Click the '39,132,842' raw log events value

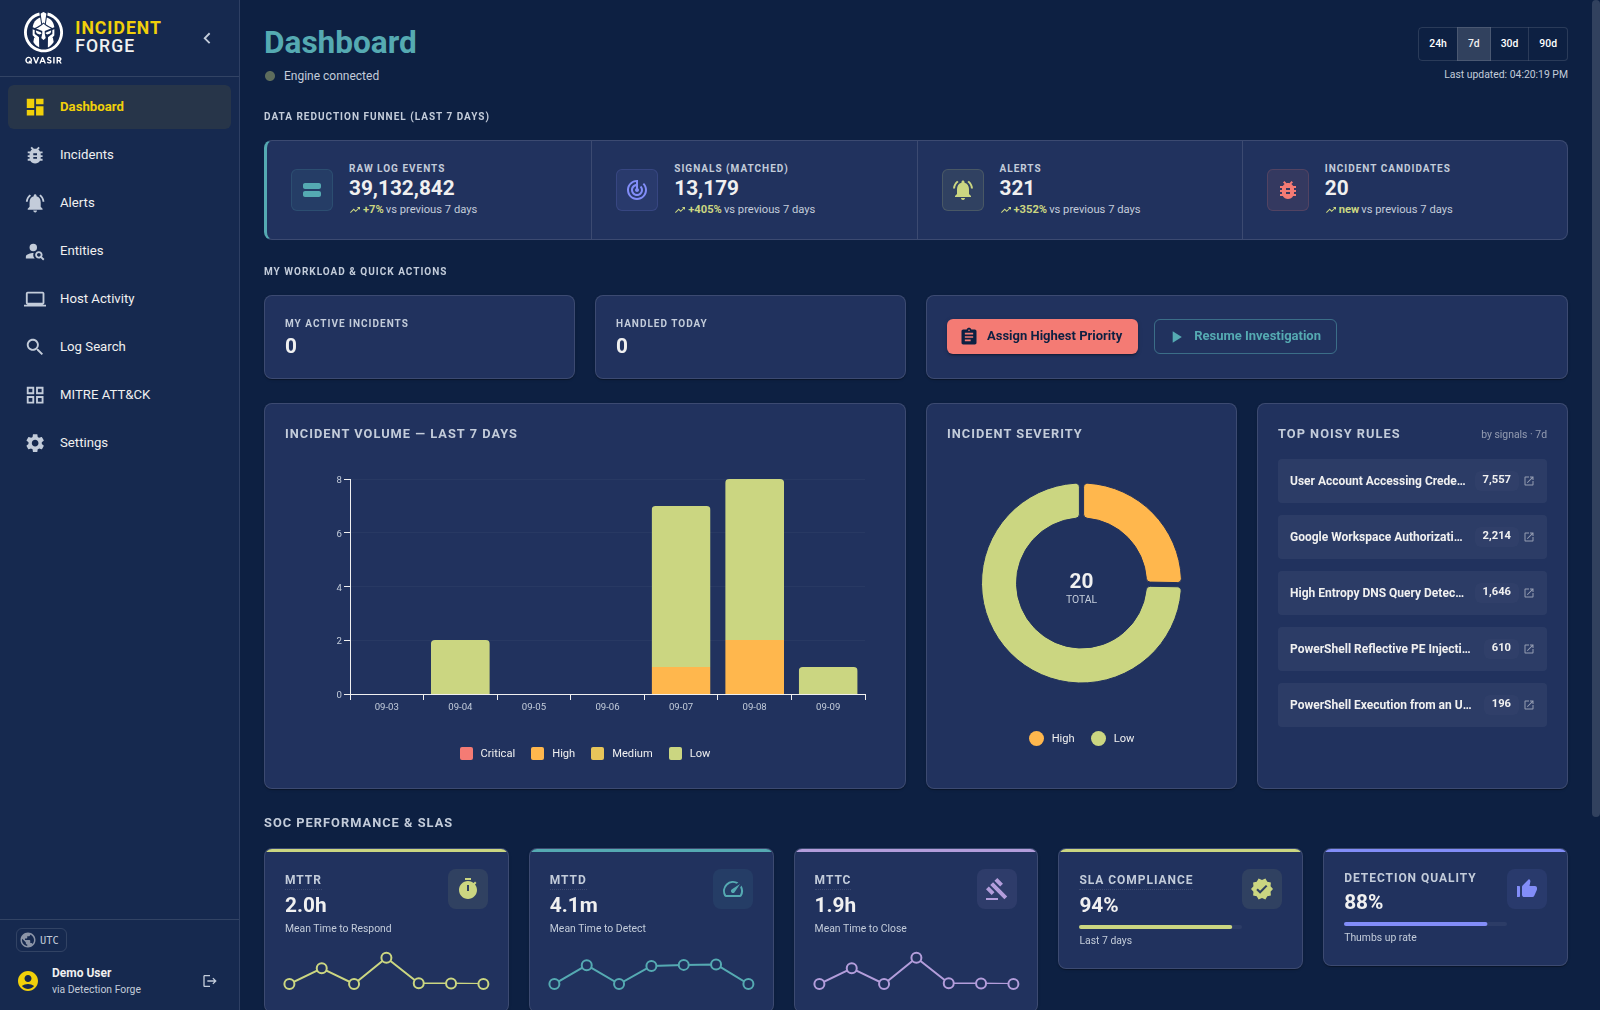402,188
